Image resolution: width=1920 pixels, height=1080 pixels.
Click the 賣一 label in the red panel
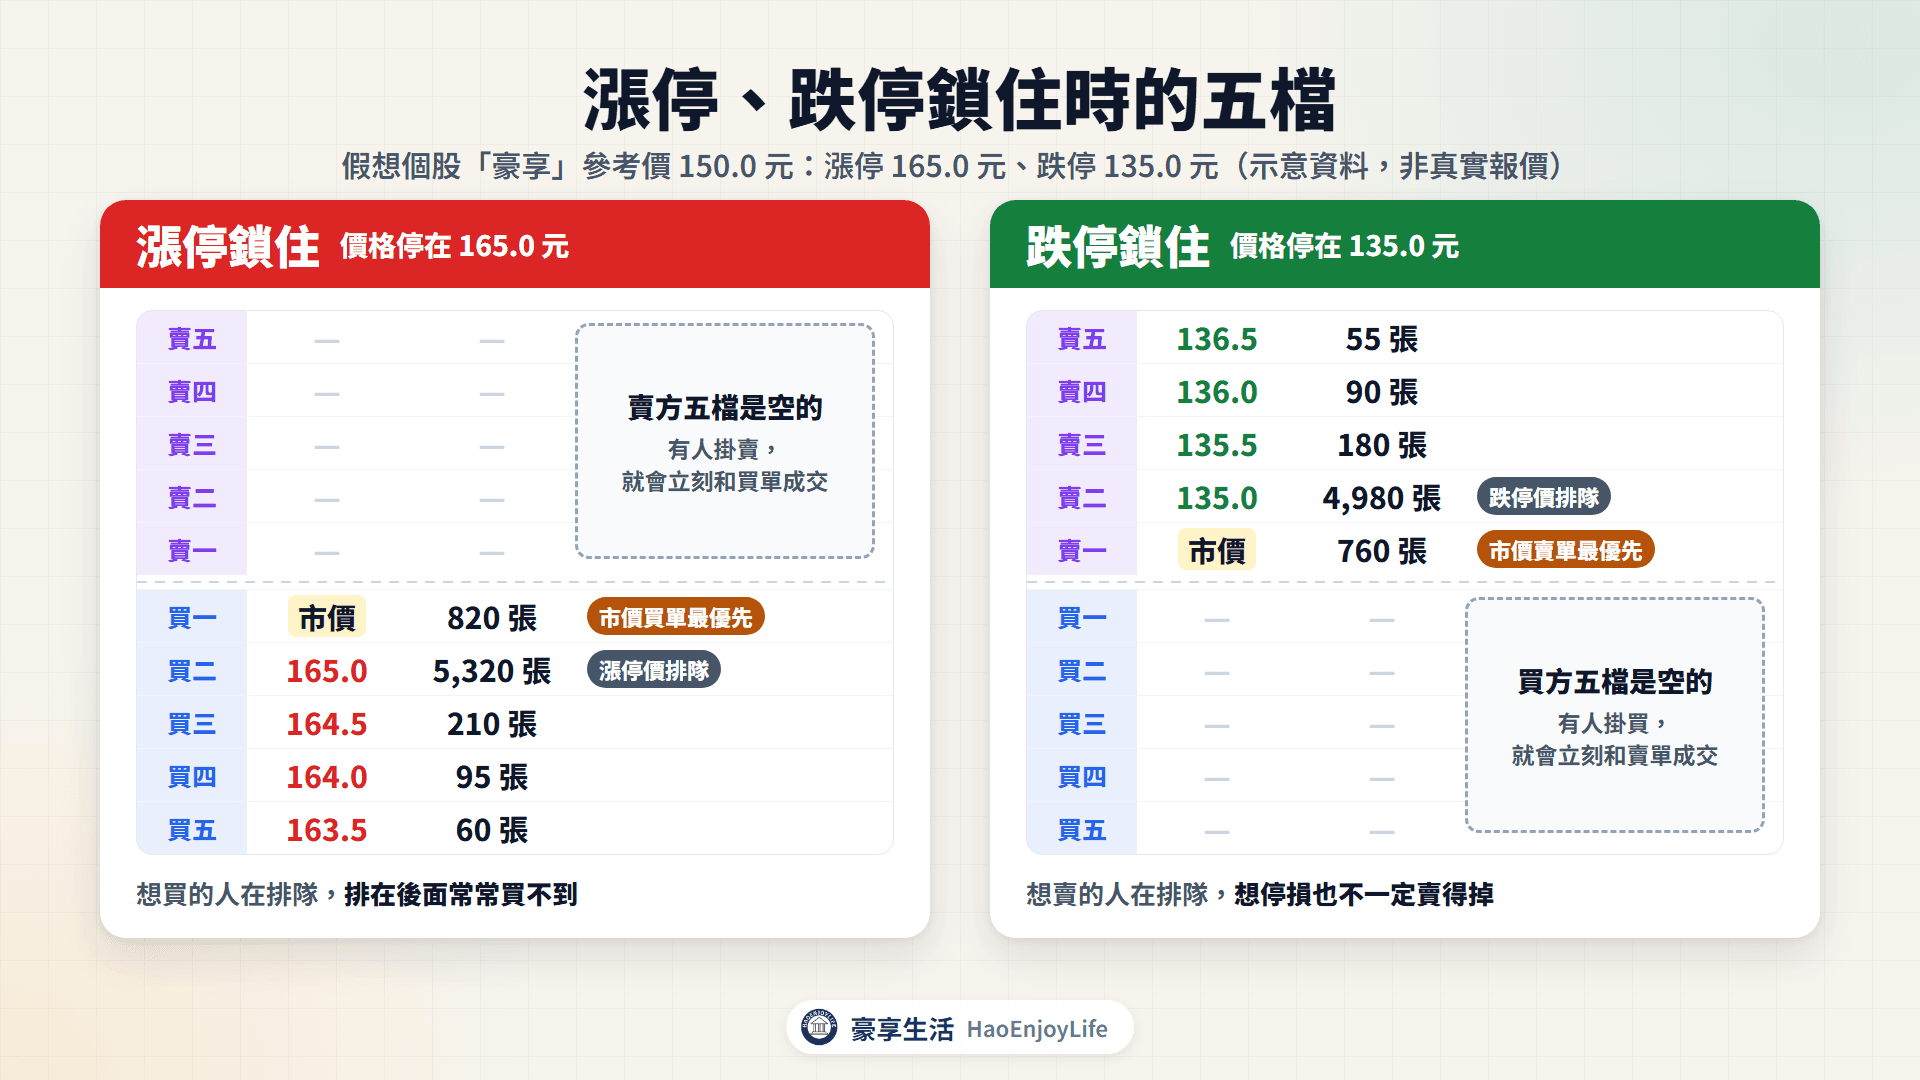[192, 551]
